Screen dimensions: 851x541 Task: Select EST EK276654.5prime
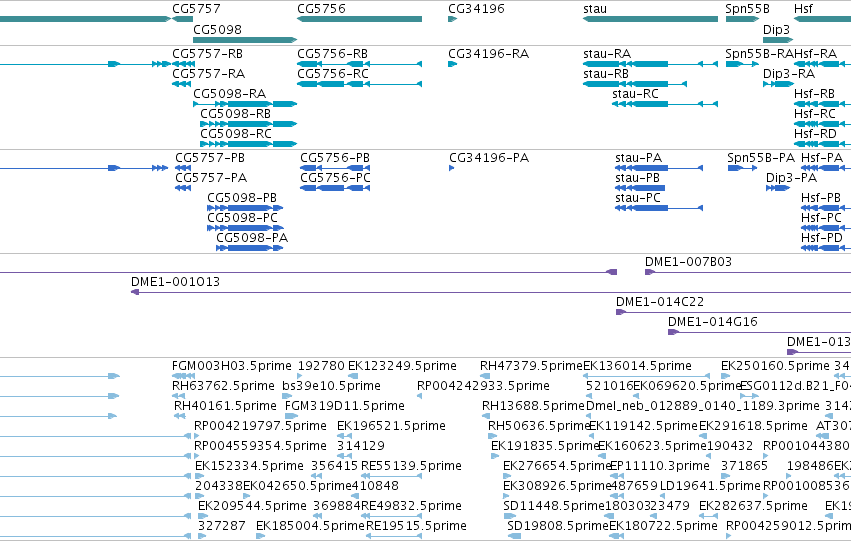pyautogui.click(x=557, y=466)
